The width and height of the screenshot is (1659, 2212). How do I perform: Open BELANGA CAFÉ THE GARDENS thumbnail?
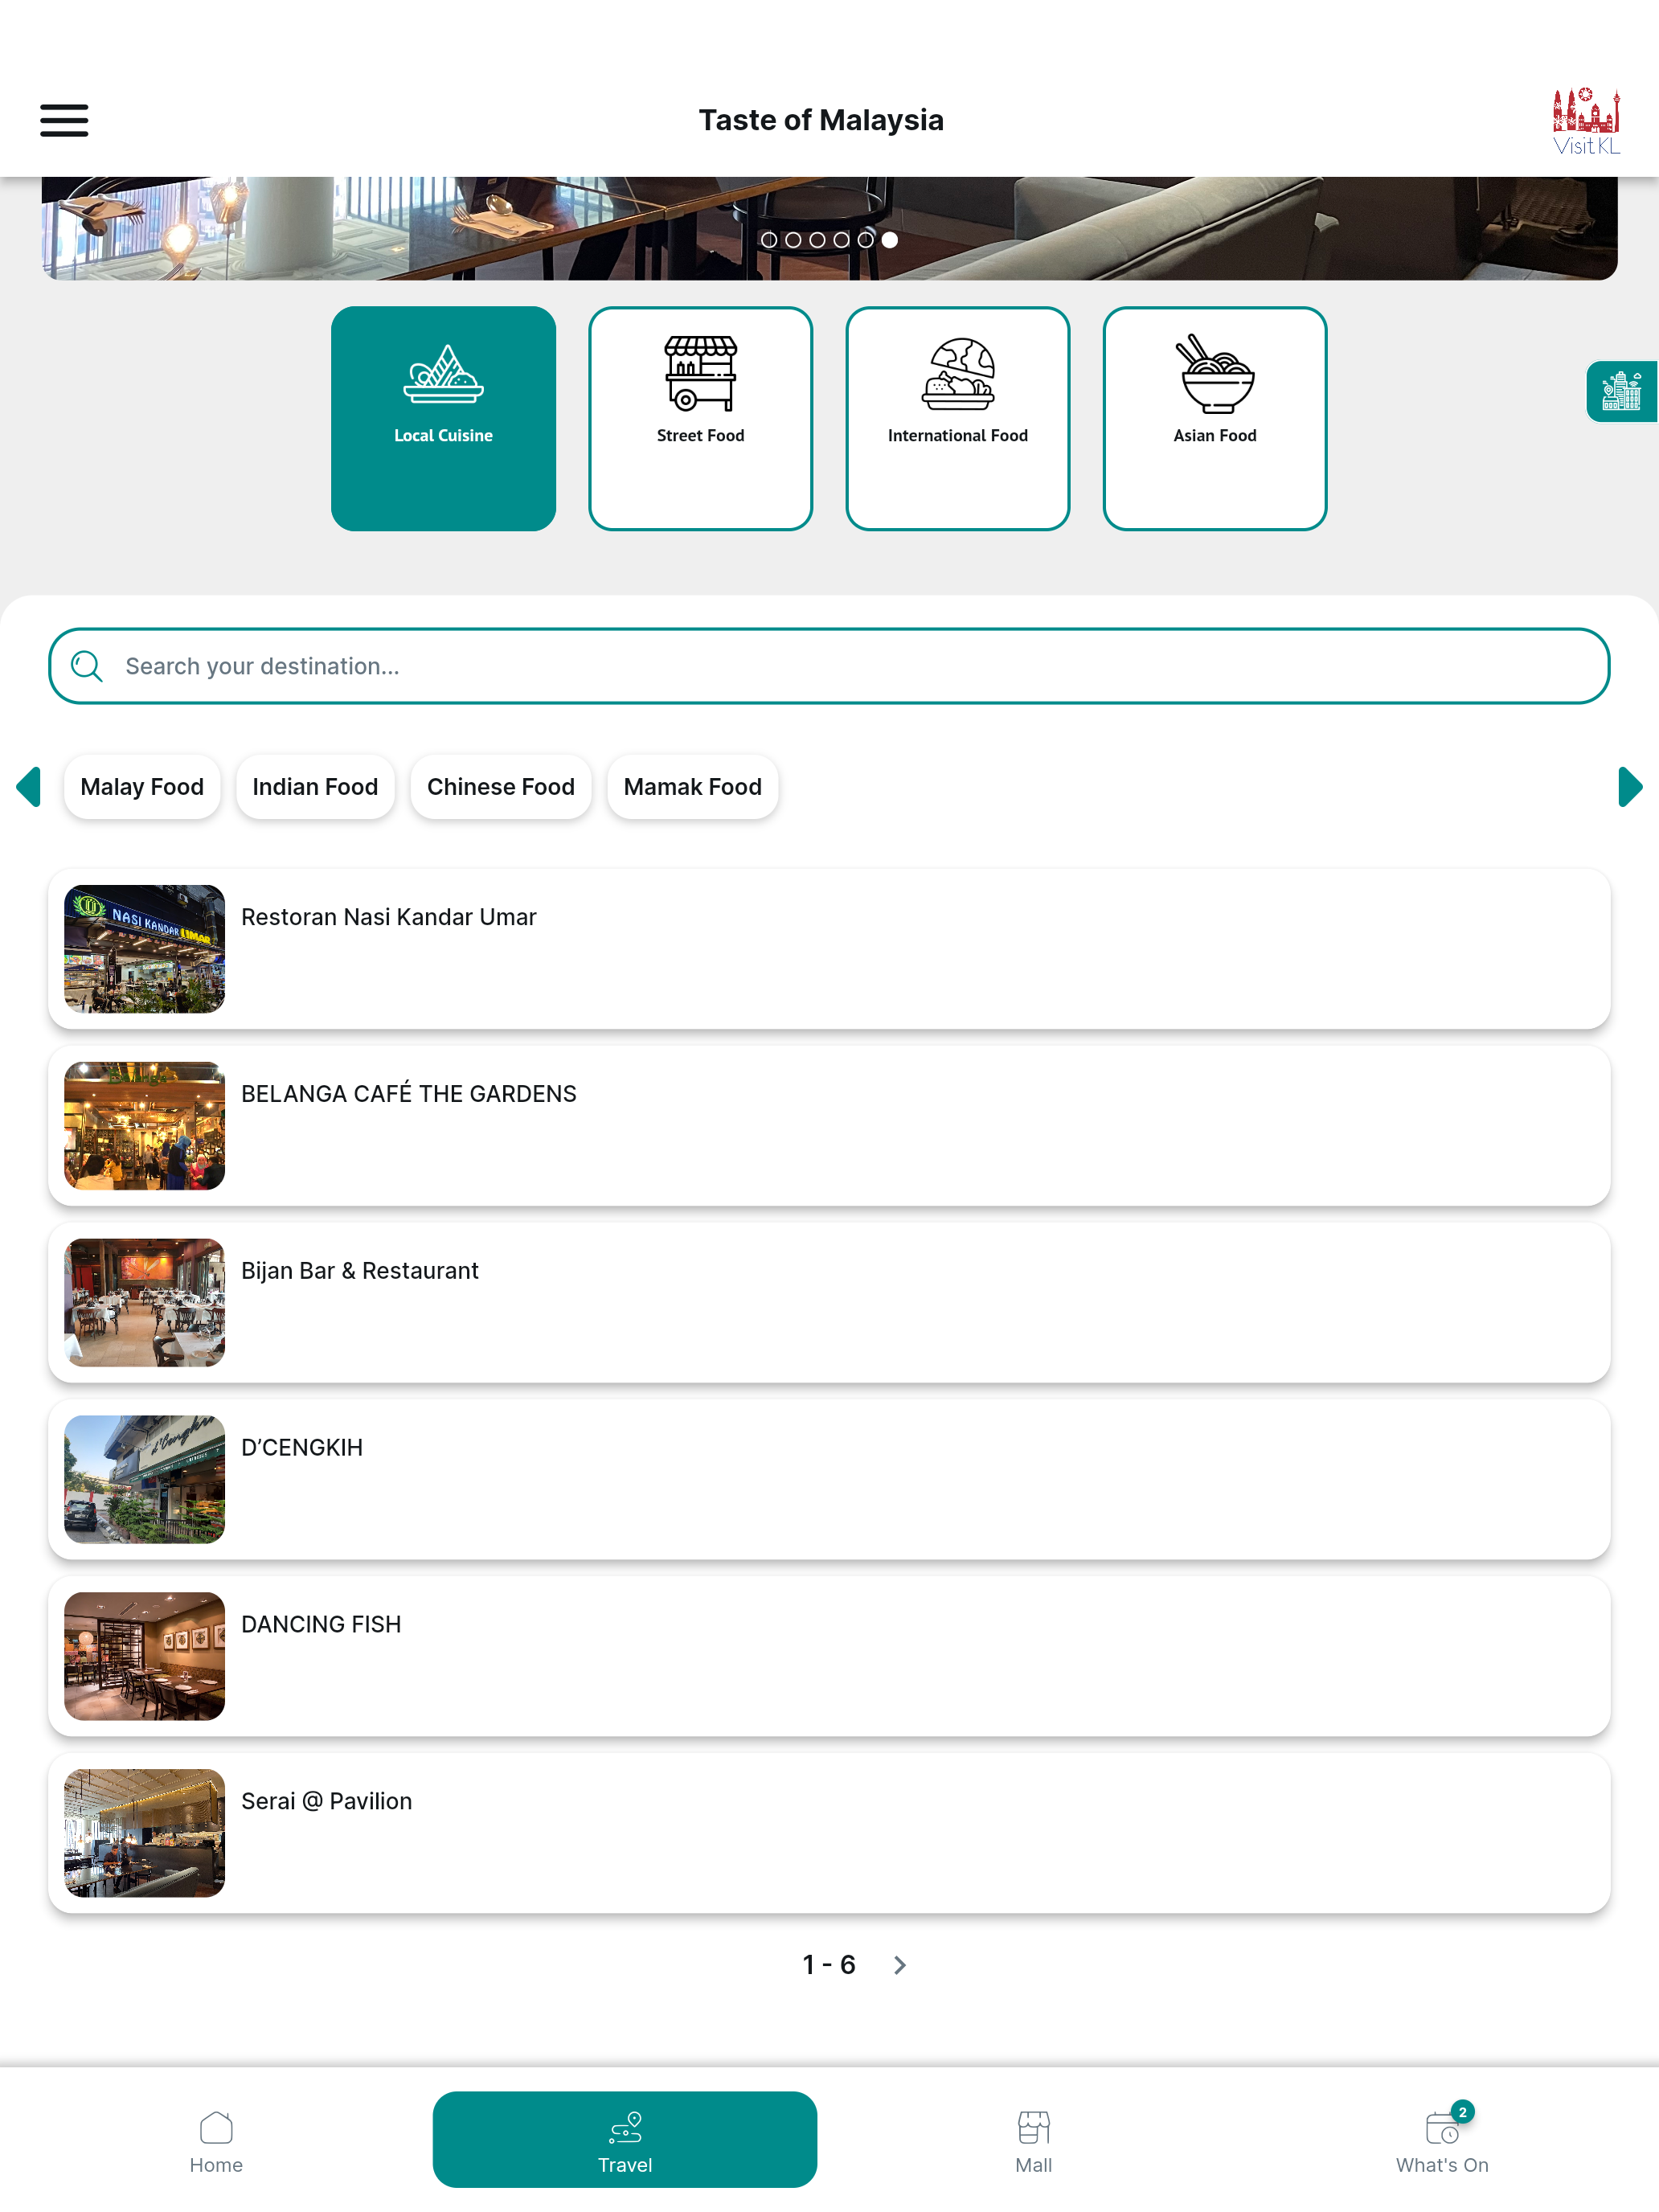coord(145,1126)
